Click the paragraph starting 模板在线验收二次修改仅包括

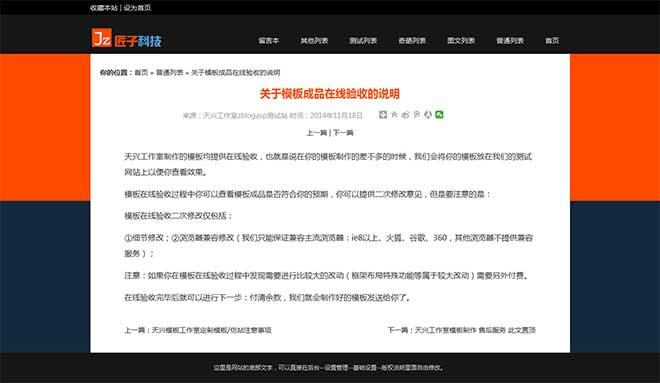(178, 216)
